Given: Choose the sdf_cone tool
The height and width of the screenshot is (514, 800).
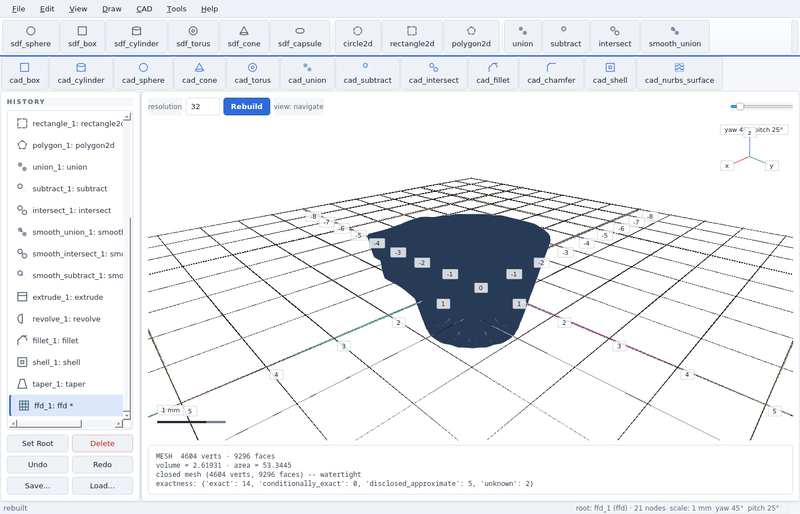Looking at the screenshot, I should pos(244,37).
